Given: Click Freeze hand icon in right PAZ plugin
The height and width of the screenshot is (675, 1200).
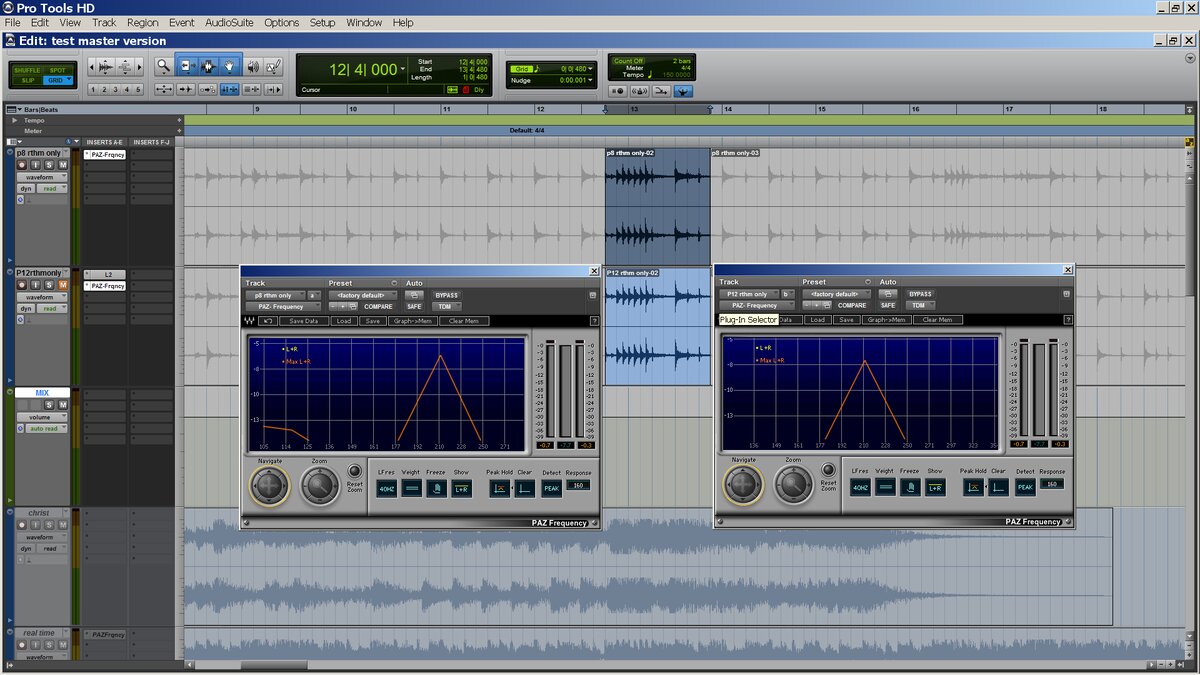Looking at the screenshot, I should pos(910,488).
